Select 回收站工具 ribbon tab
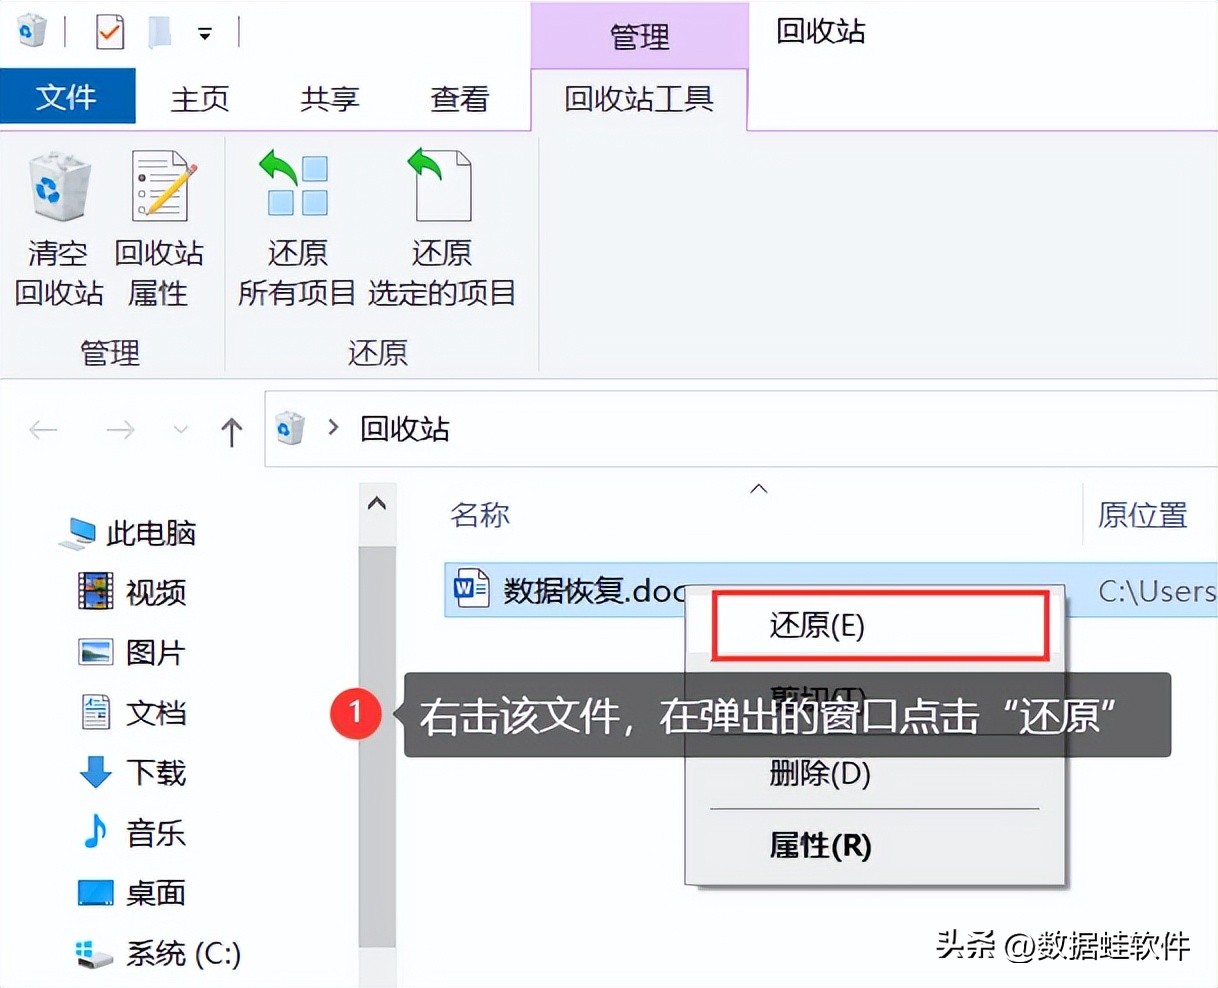1218x988 pixels. point(639,99)
